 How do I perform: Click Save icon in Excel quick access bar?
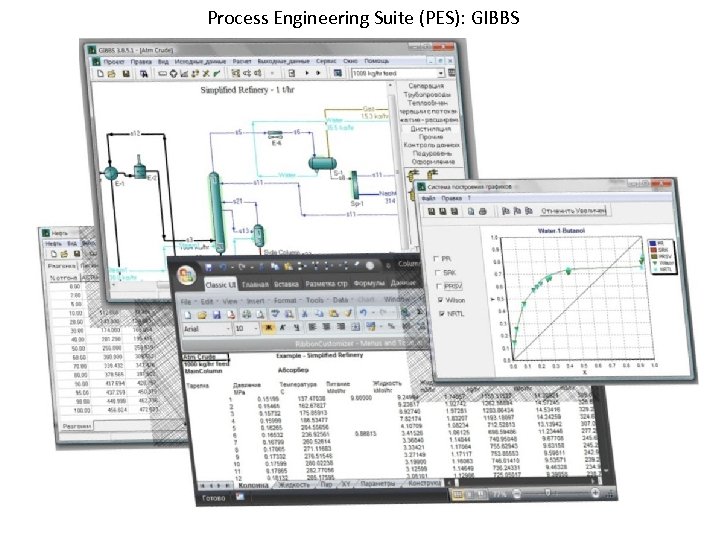tap(208, 267)
